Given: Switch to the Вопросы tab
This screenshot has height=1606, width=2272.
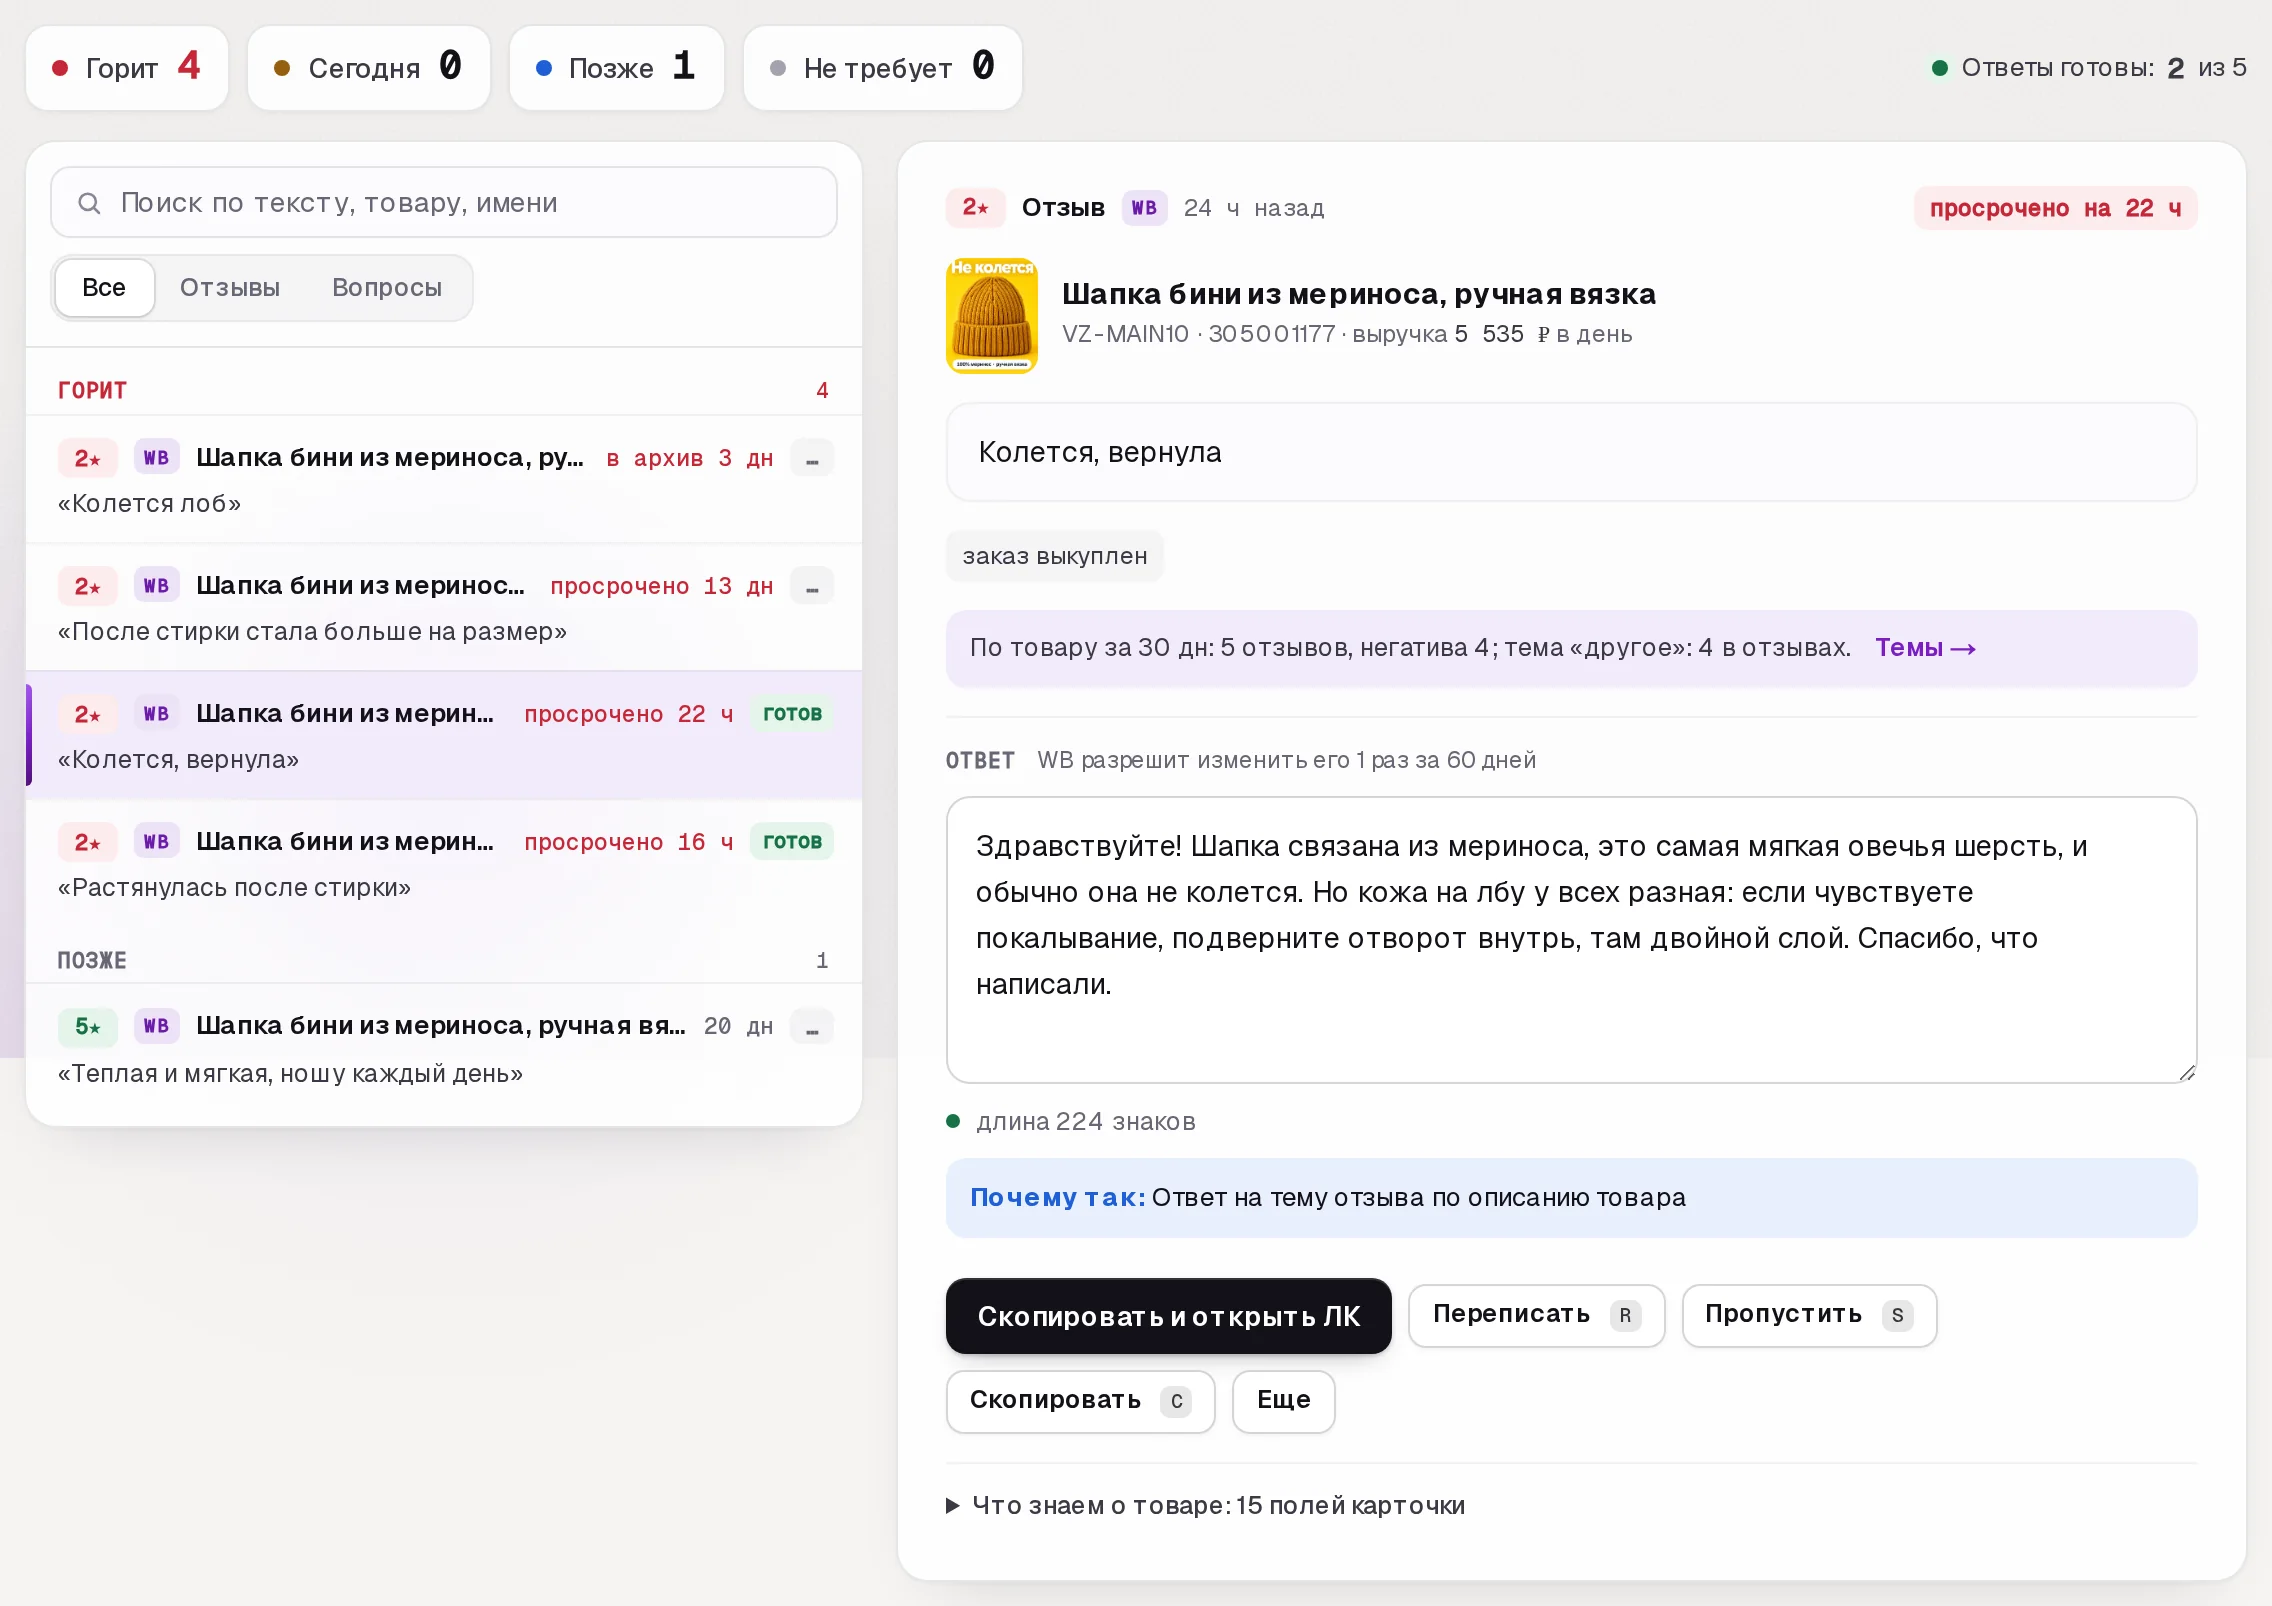Looking at the screenshot, I should click(x=387, y=288).
